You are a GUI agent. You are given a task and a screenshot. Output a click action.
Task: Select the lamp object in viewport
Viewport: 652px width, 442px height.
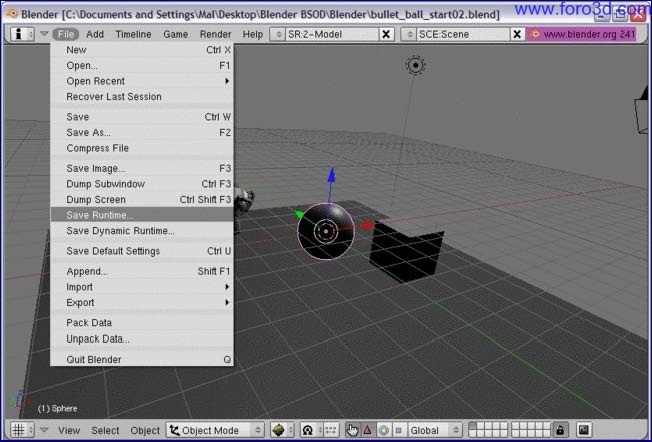(415, 65)
